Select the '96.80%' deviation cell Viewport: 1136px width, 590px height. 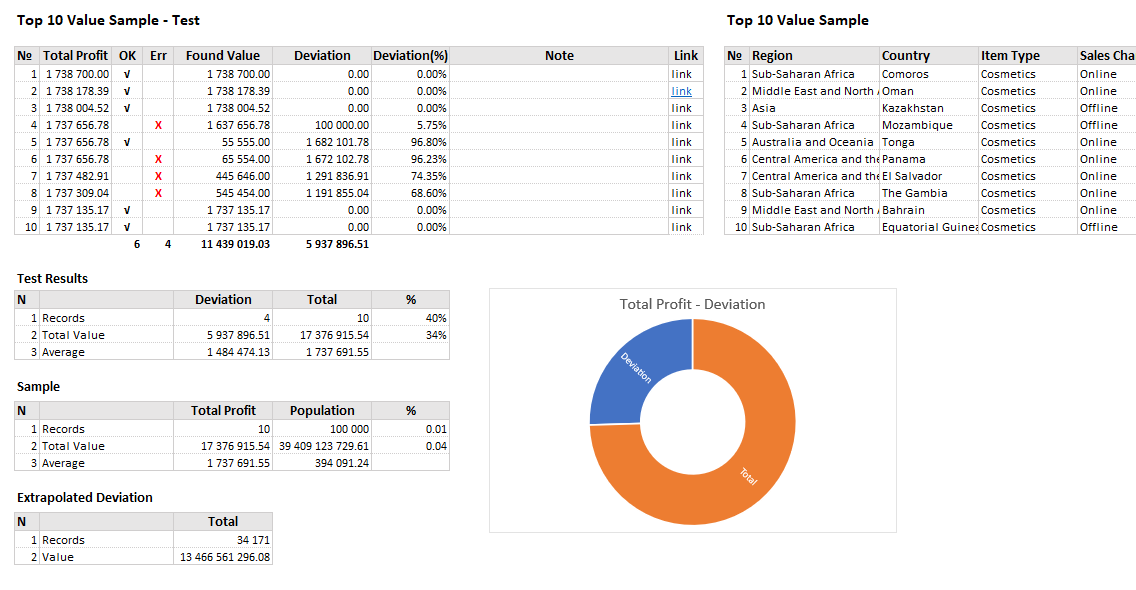coord(410,142)
